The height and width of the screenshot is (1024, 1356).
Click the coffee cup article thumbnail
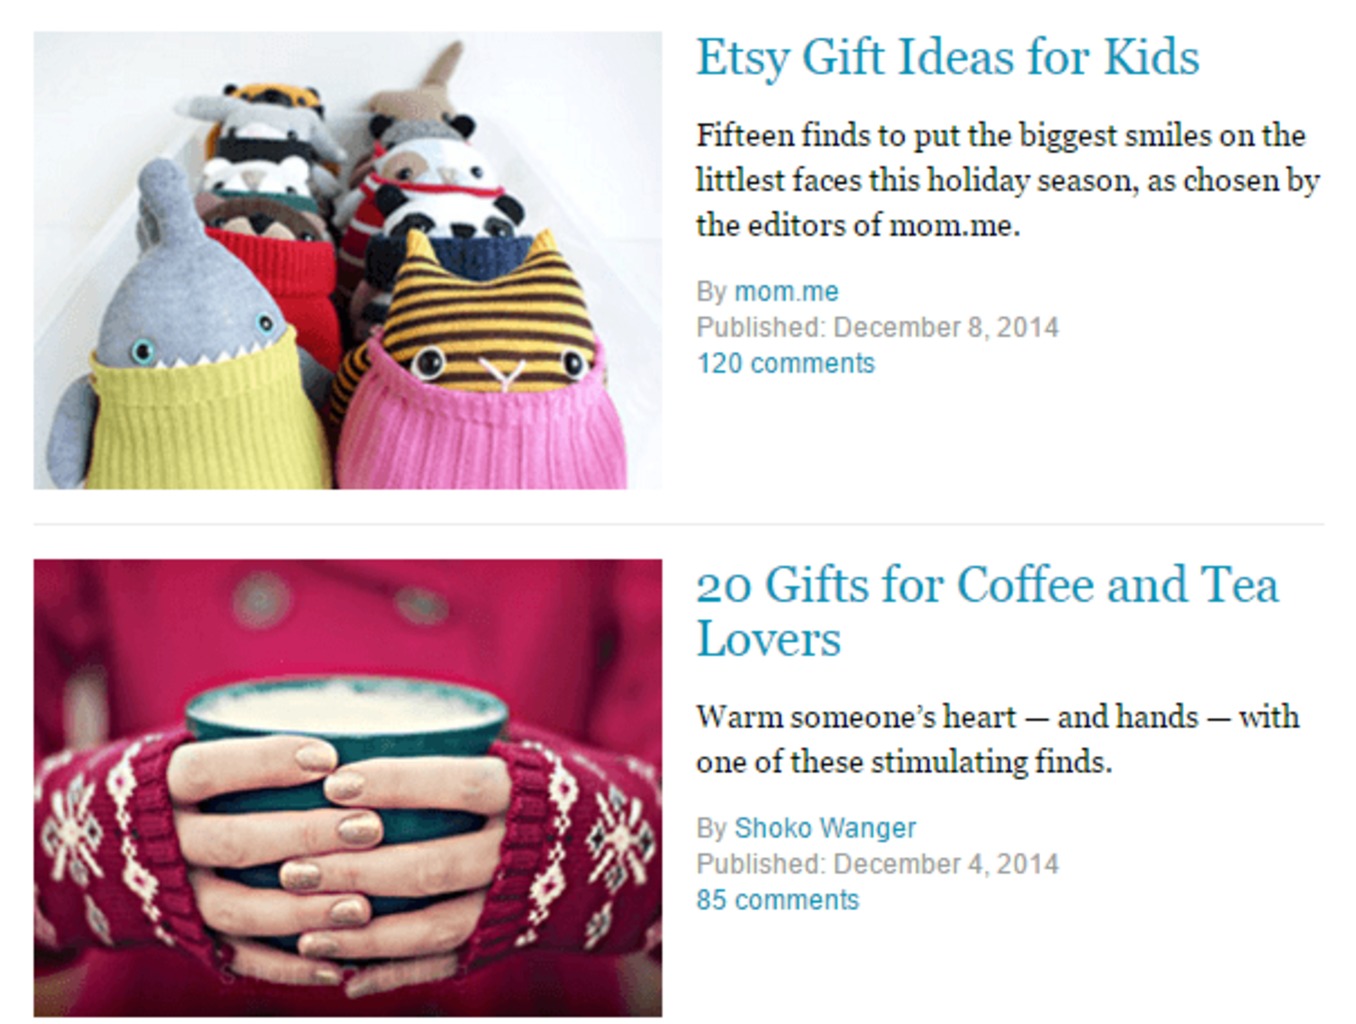point(348,788)
